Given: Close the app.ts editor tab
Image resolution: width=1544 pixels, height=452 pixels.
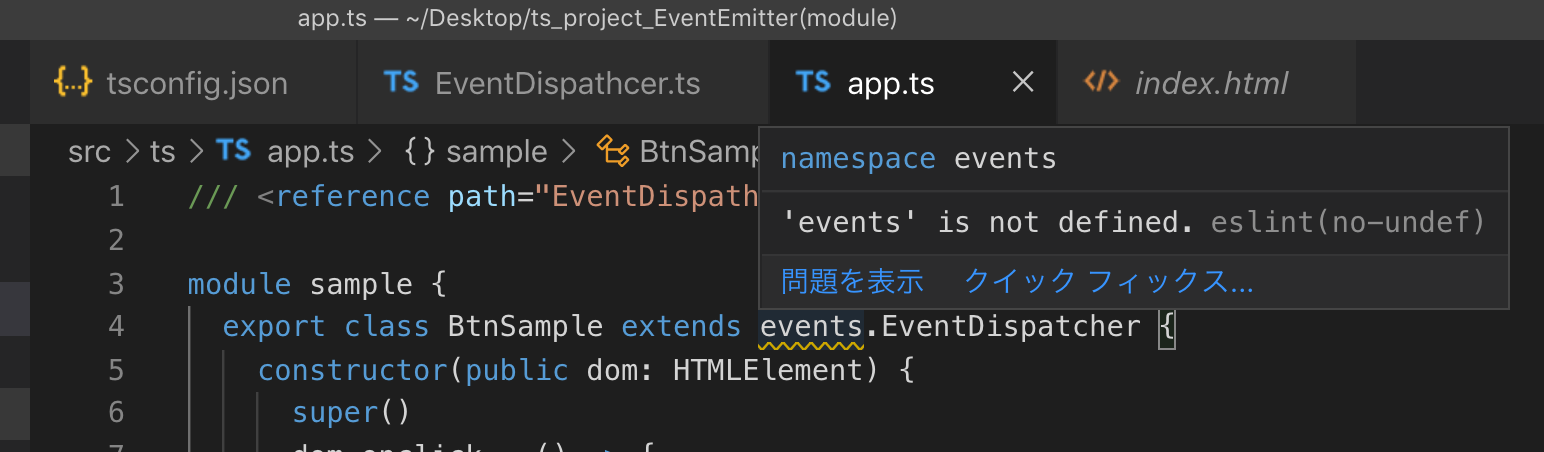Looking at the screenshot, I should click(x=1022, y=83).
